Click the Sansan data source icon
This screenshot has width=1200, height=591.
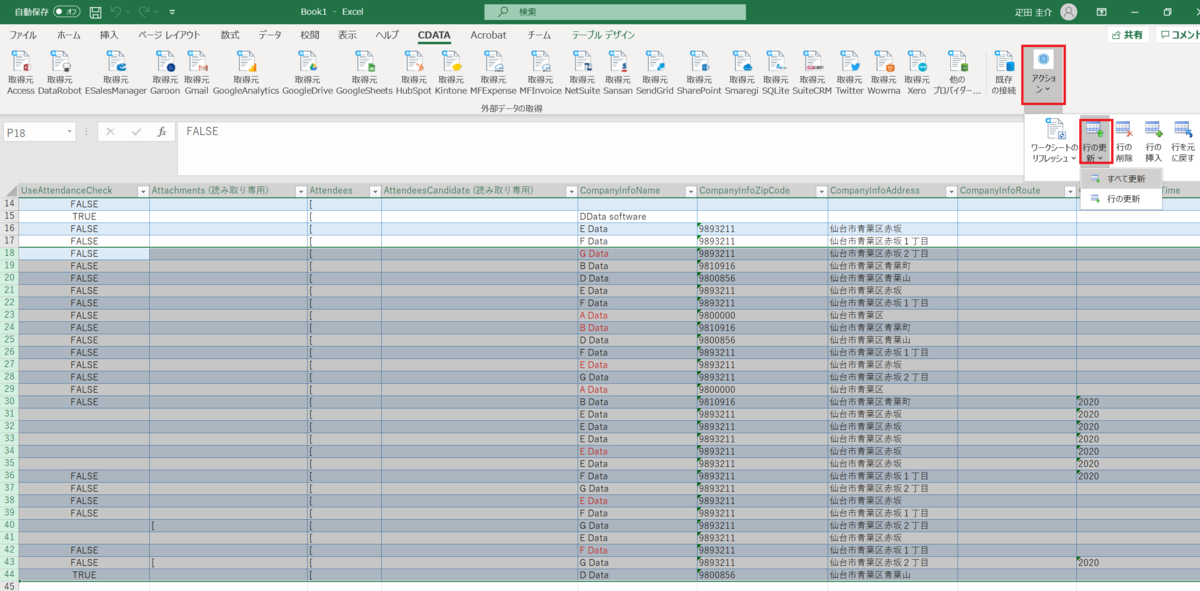[618, 61]
